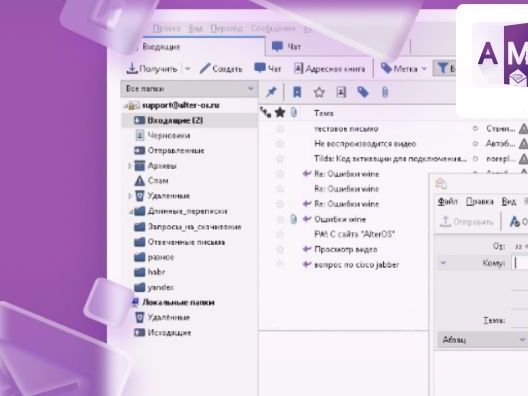Open the Адресная книга
Screen dimensions: 528x396
click(x=330, y=69)
